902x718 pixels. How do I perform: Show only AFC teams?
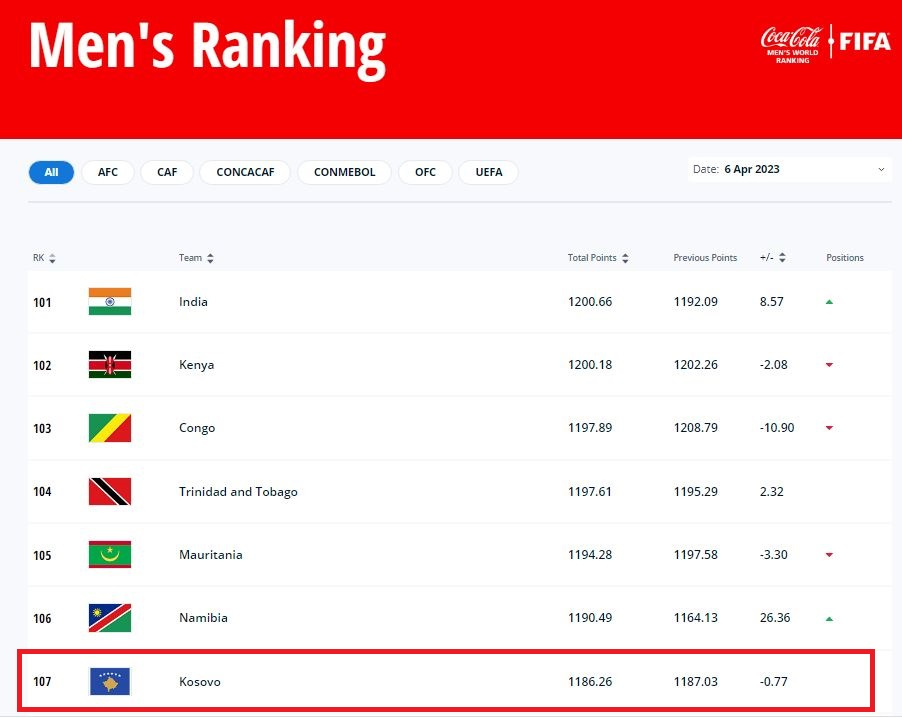(108, 172)
